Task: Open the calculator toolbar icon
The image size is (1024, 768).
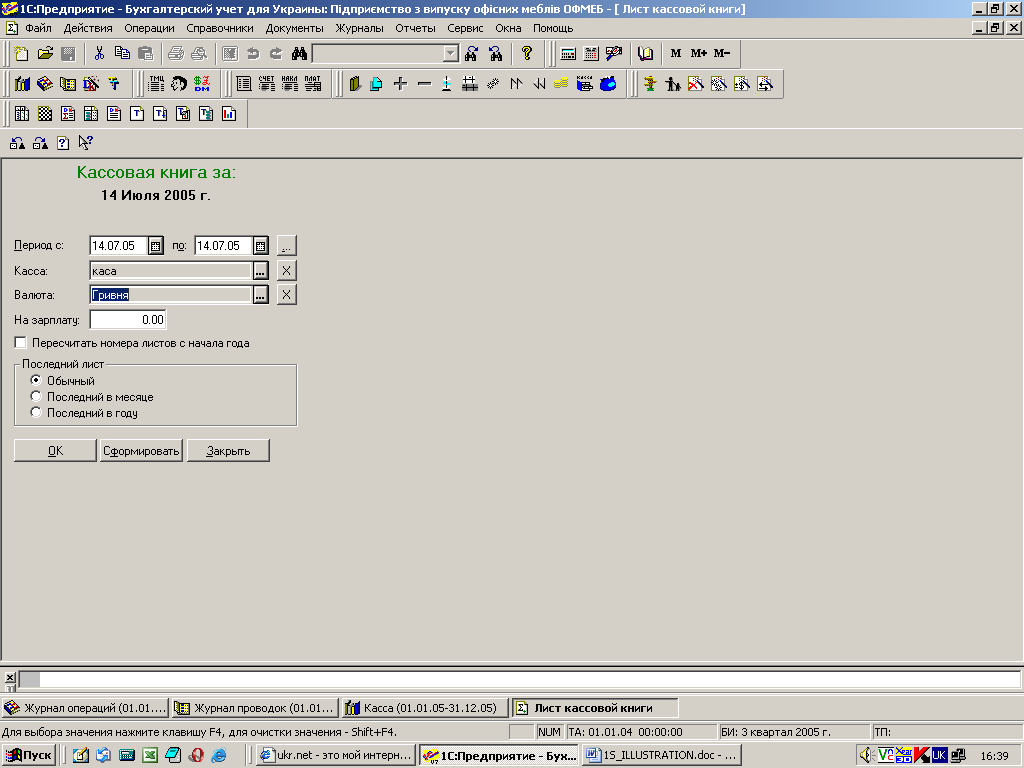Action: (x=568, y=54)
